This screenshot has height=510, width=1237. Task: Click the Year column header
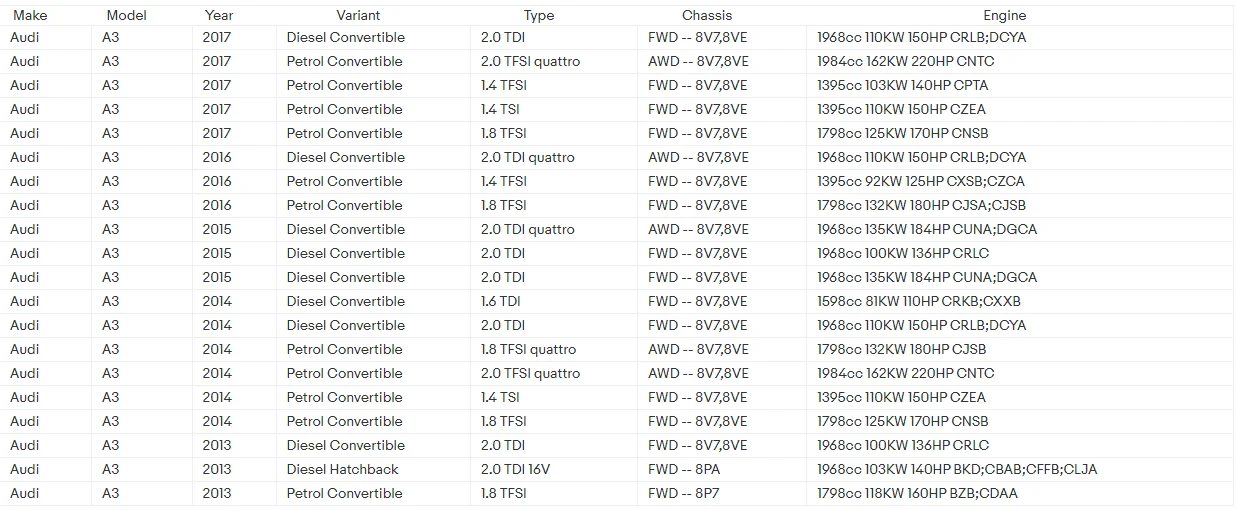[x=219, y=15]
